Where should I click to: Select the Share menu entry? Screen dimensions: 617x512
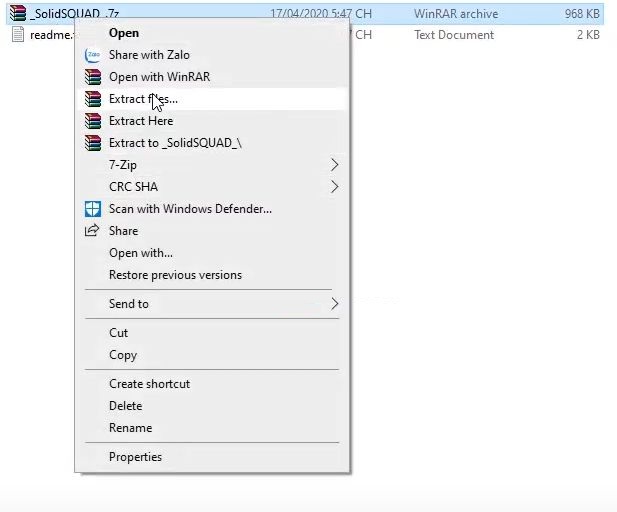(x=211, y=231)
